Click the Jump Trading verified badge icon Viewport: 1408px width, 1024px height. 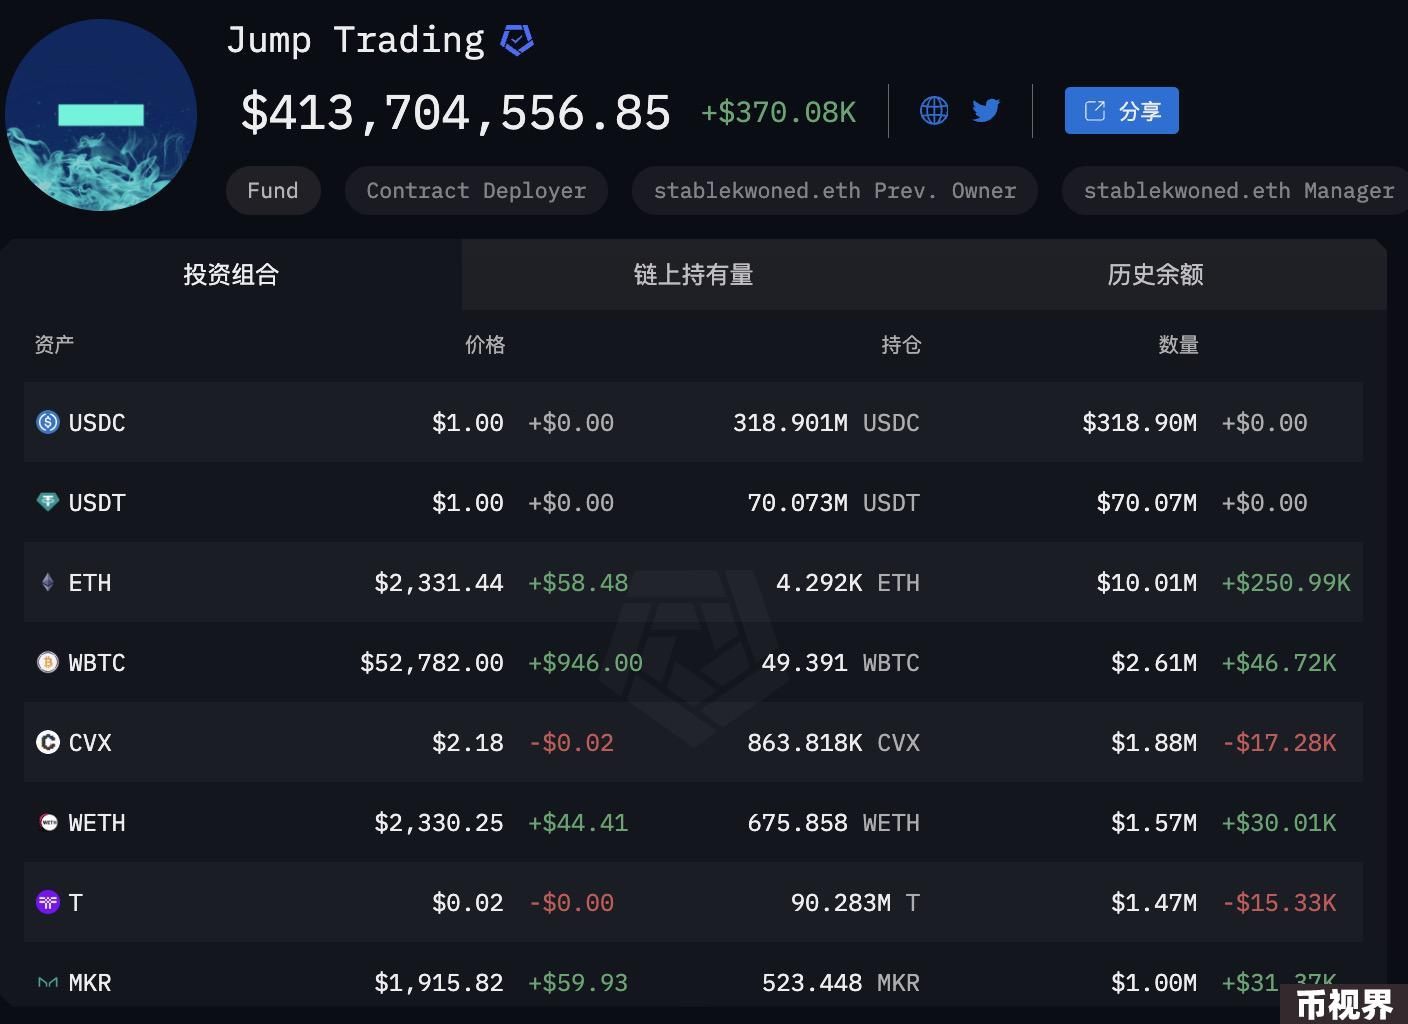(x=517, y=40)
